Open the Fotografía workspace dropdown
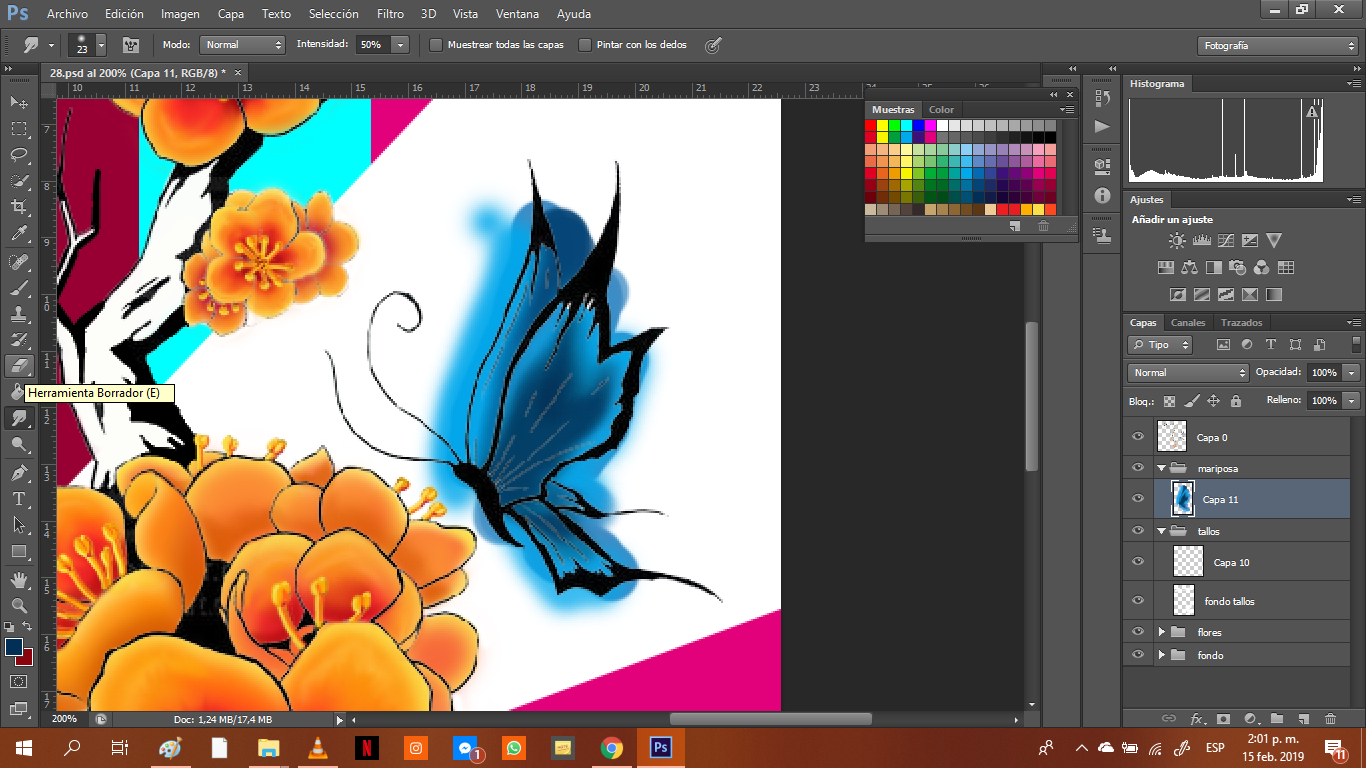This screenshot has width=1366, height=768. coord(1277,46)
